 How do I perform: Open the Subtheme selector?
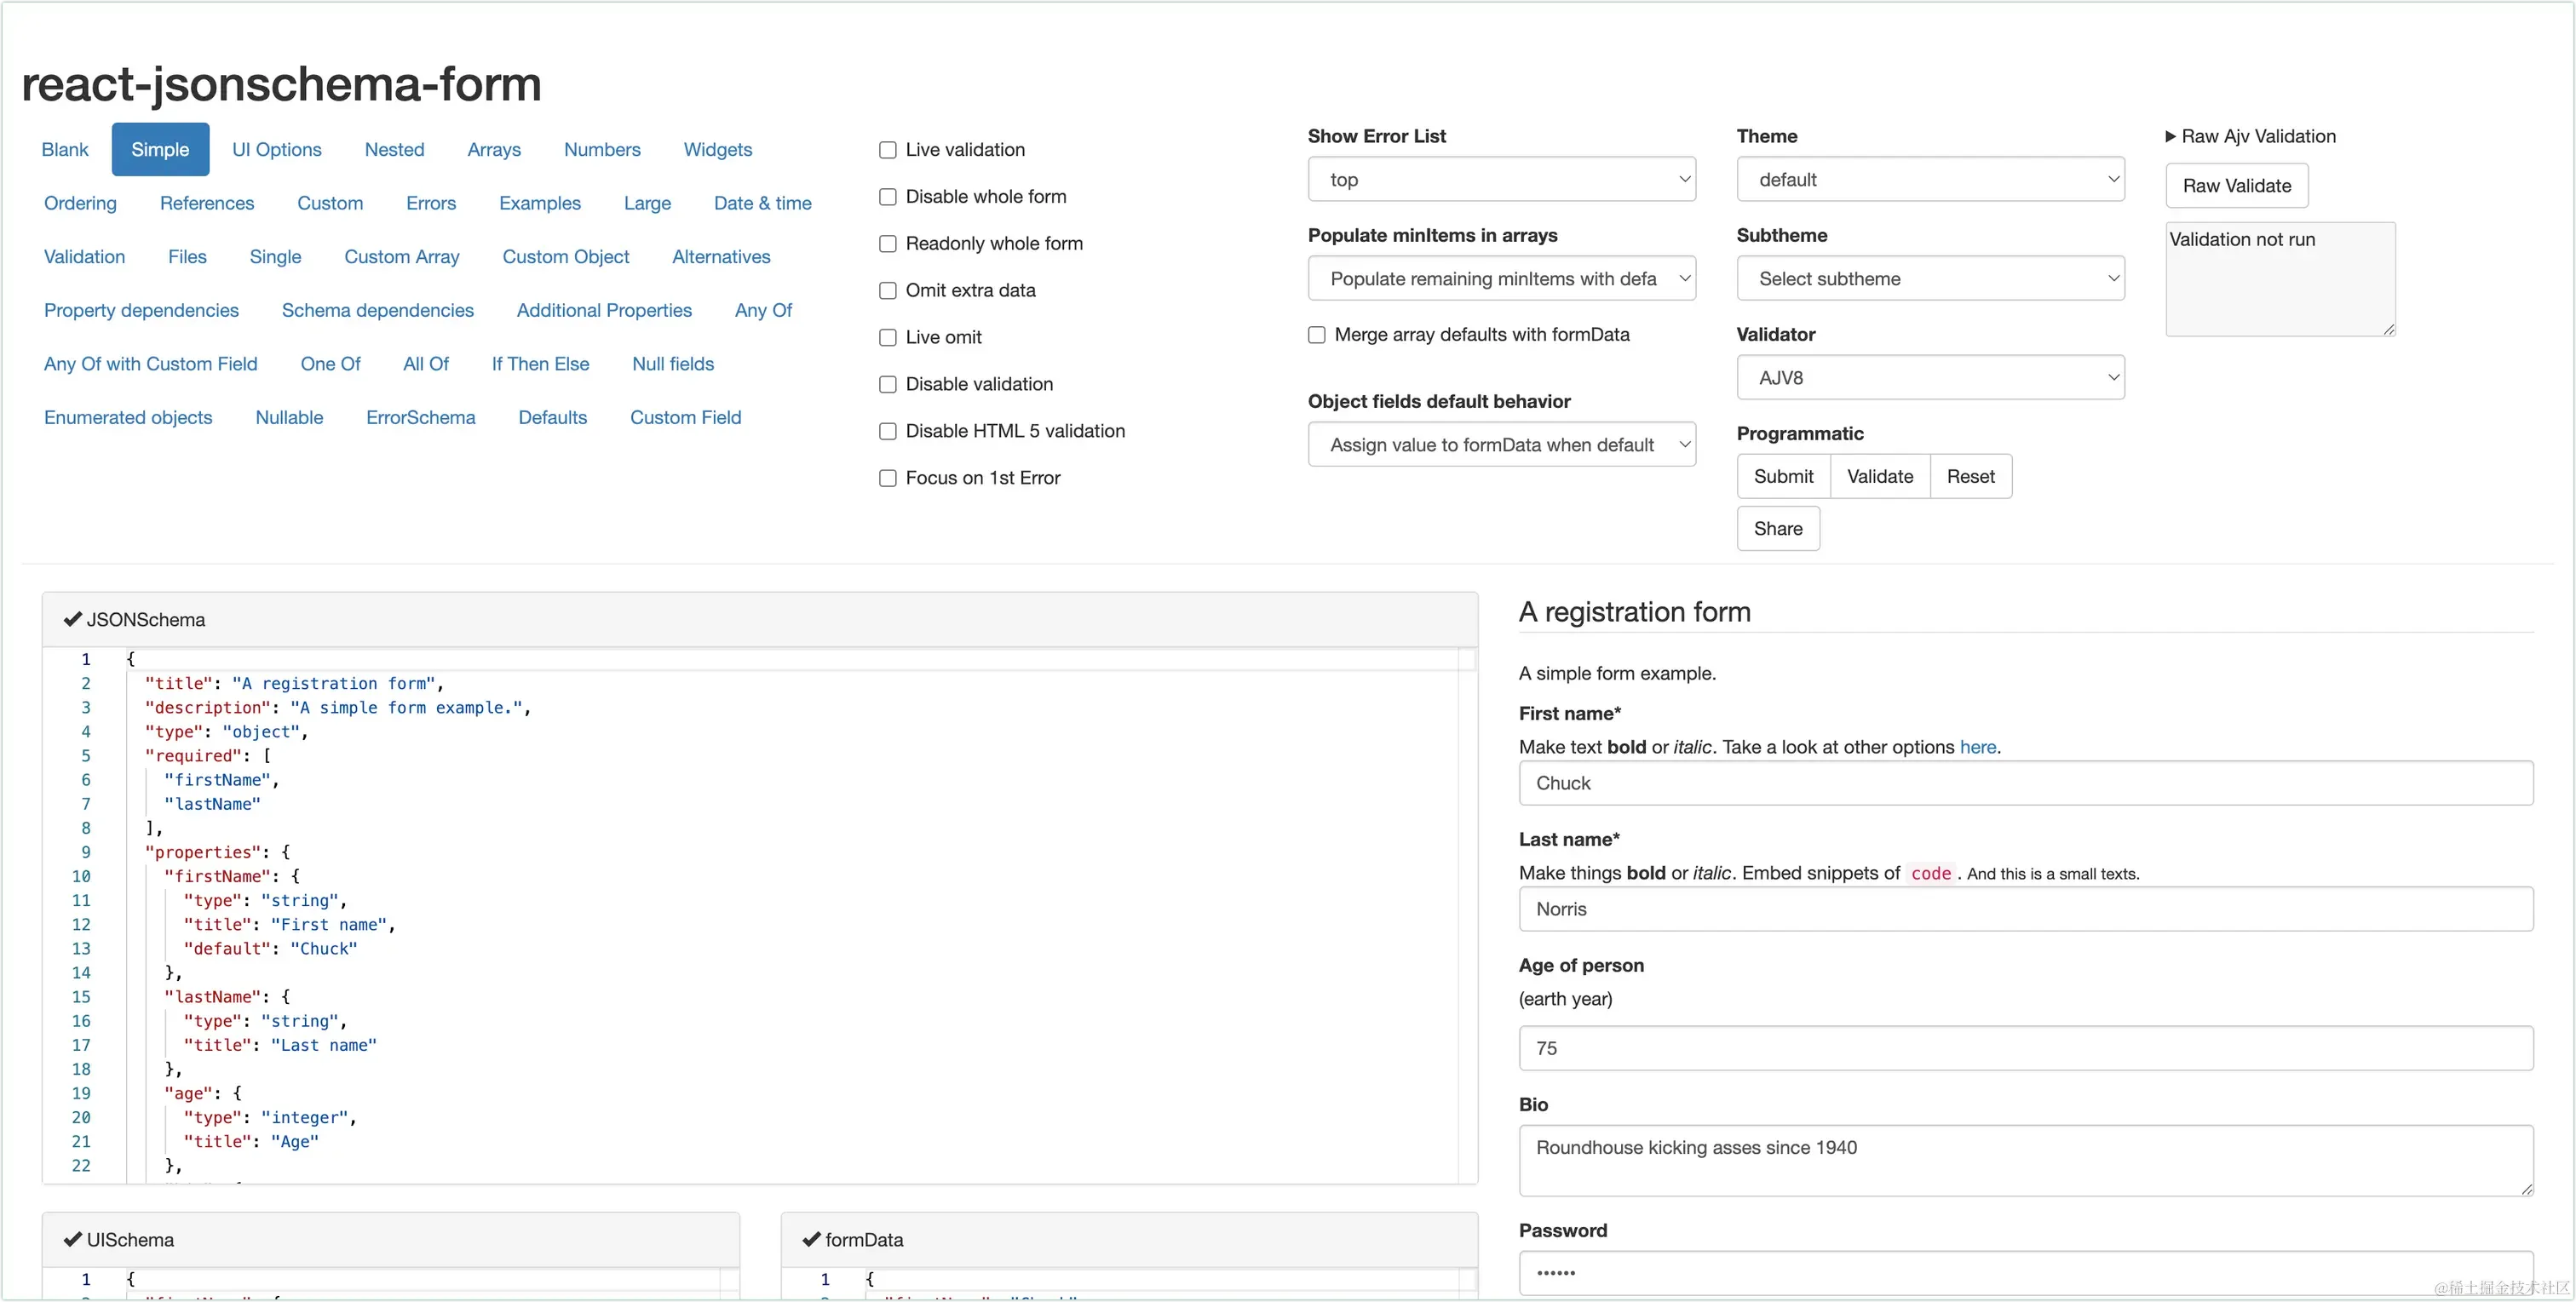(1930, 278)
